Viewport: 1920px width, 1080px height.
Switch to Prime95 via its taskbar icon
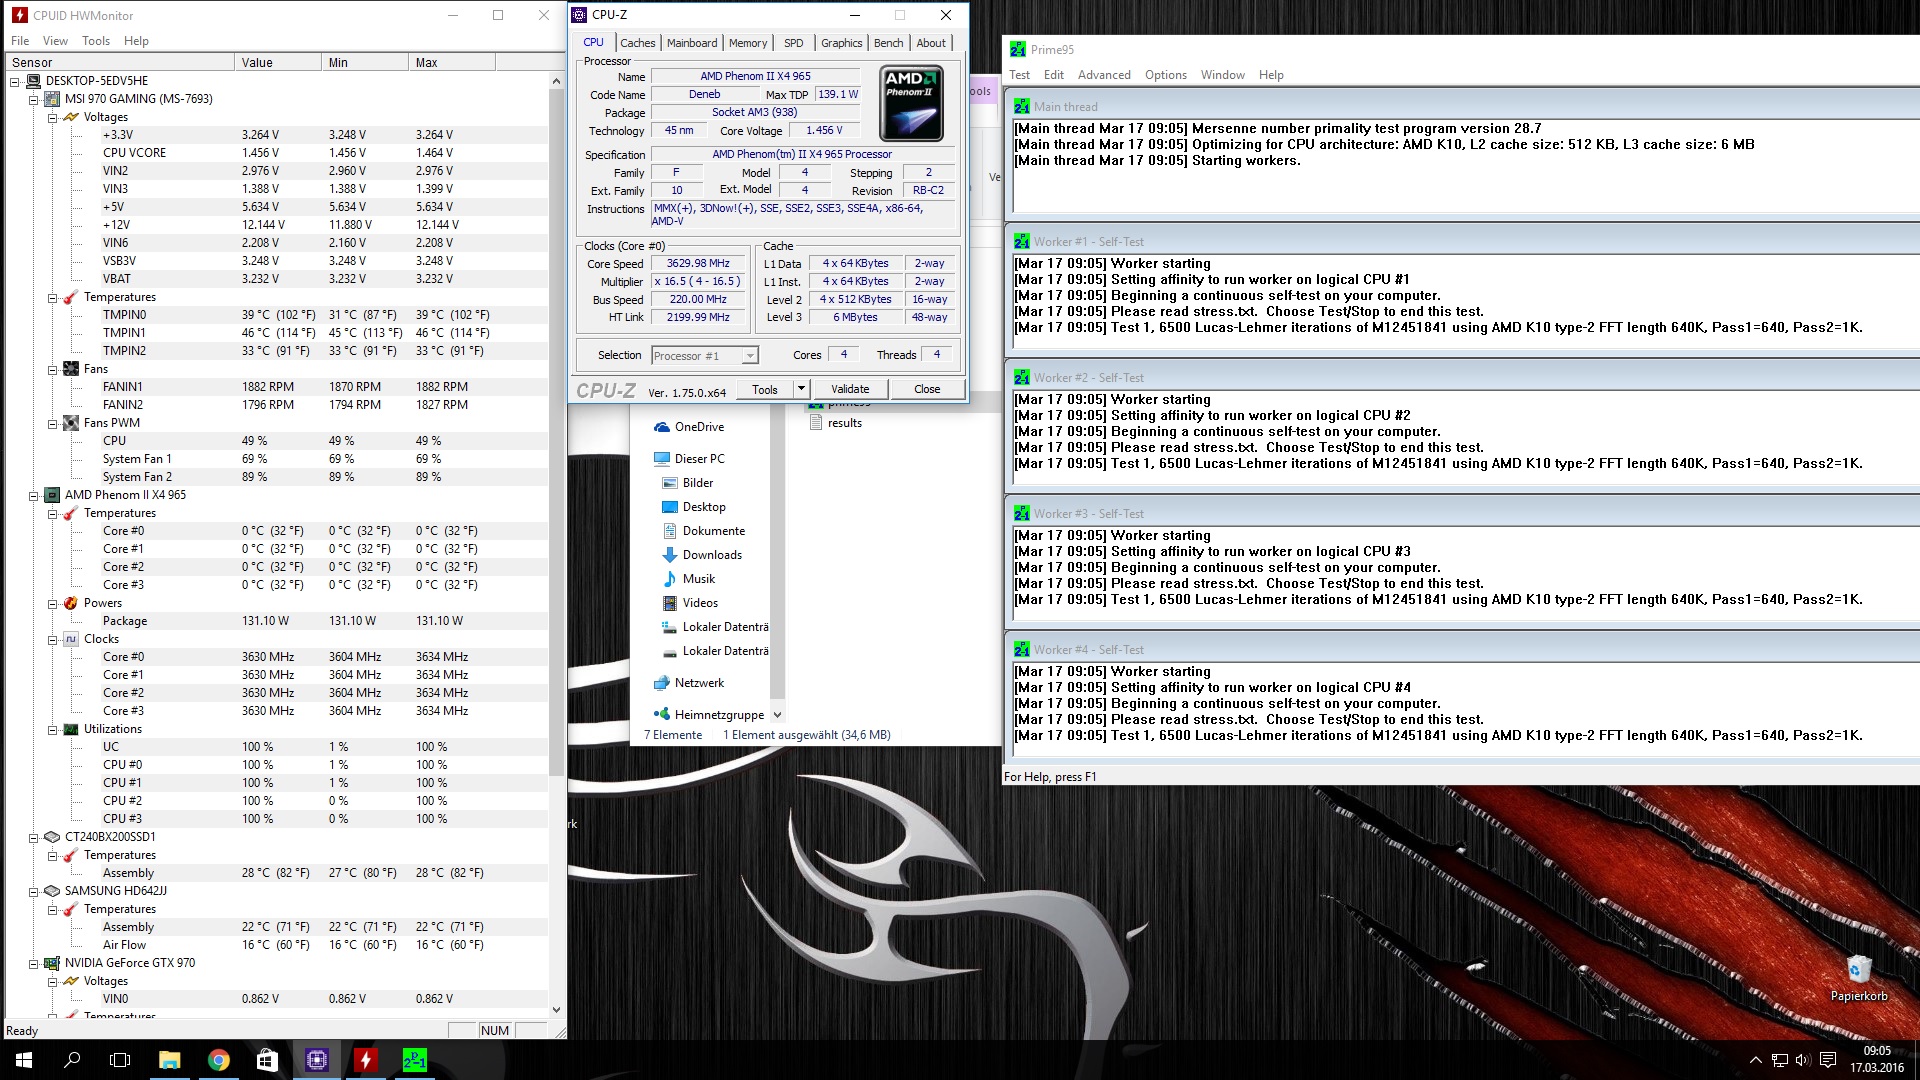(x=415, y=1060)
